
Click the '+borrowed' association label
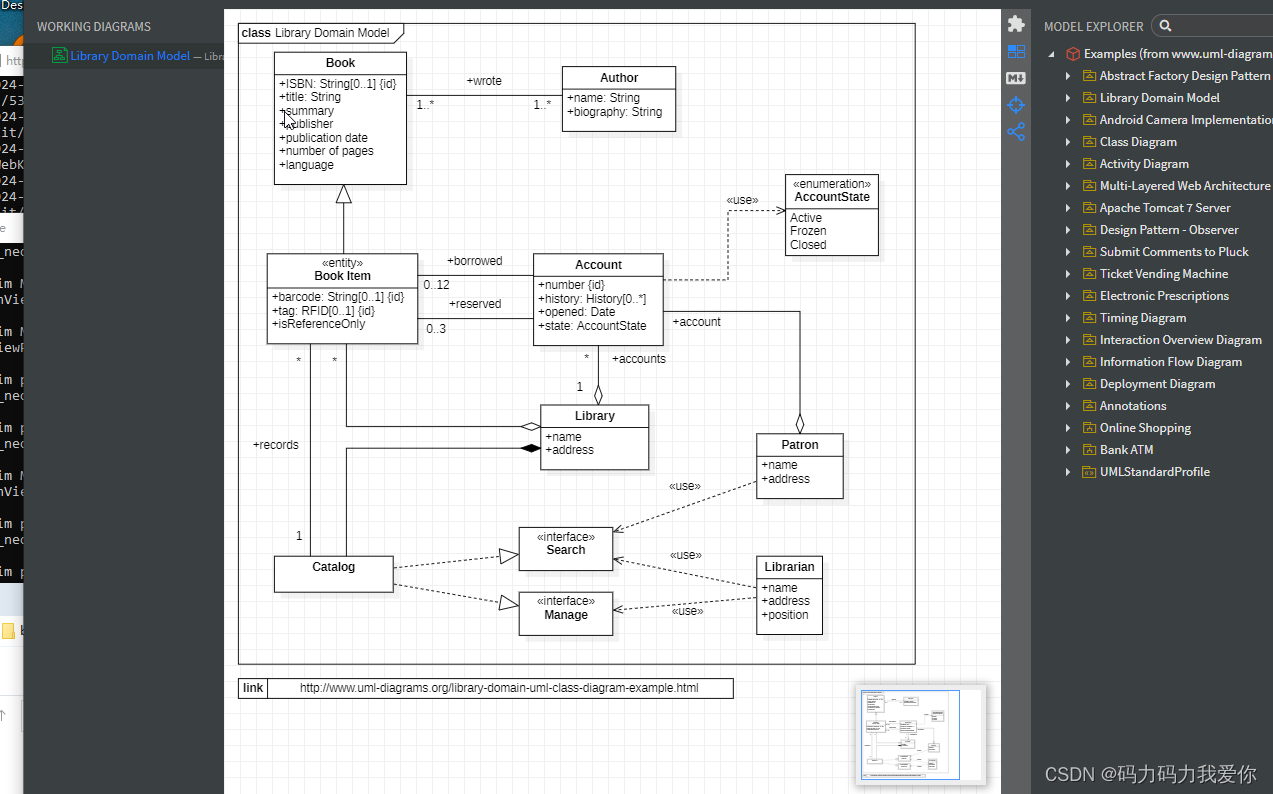(474, 261)
